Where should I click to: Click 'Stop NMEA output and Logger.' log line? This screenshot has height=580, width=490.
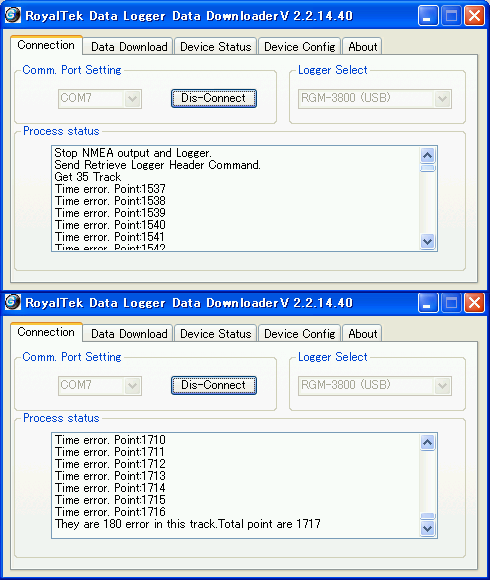(133, 153)
